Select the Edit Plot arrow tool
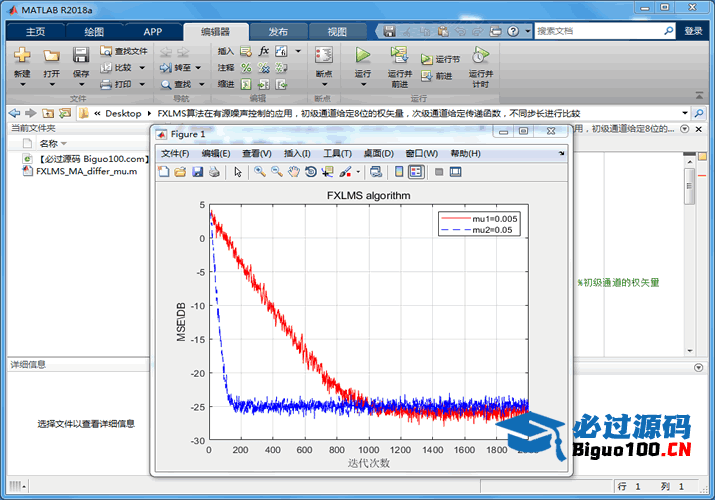Screen dimensions: 715x500 coord(238,172)
